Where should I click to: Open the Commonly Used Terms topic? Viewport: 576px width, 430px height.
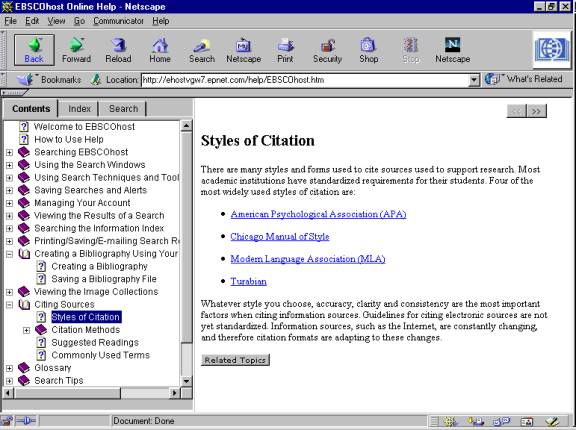pyautogui.click(x=101, y=355)
